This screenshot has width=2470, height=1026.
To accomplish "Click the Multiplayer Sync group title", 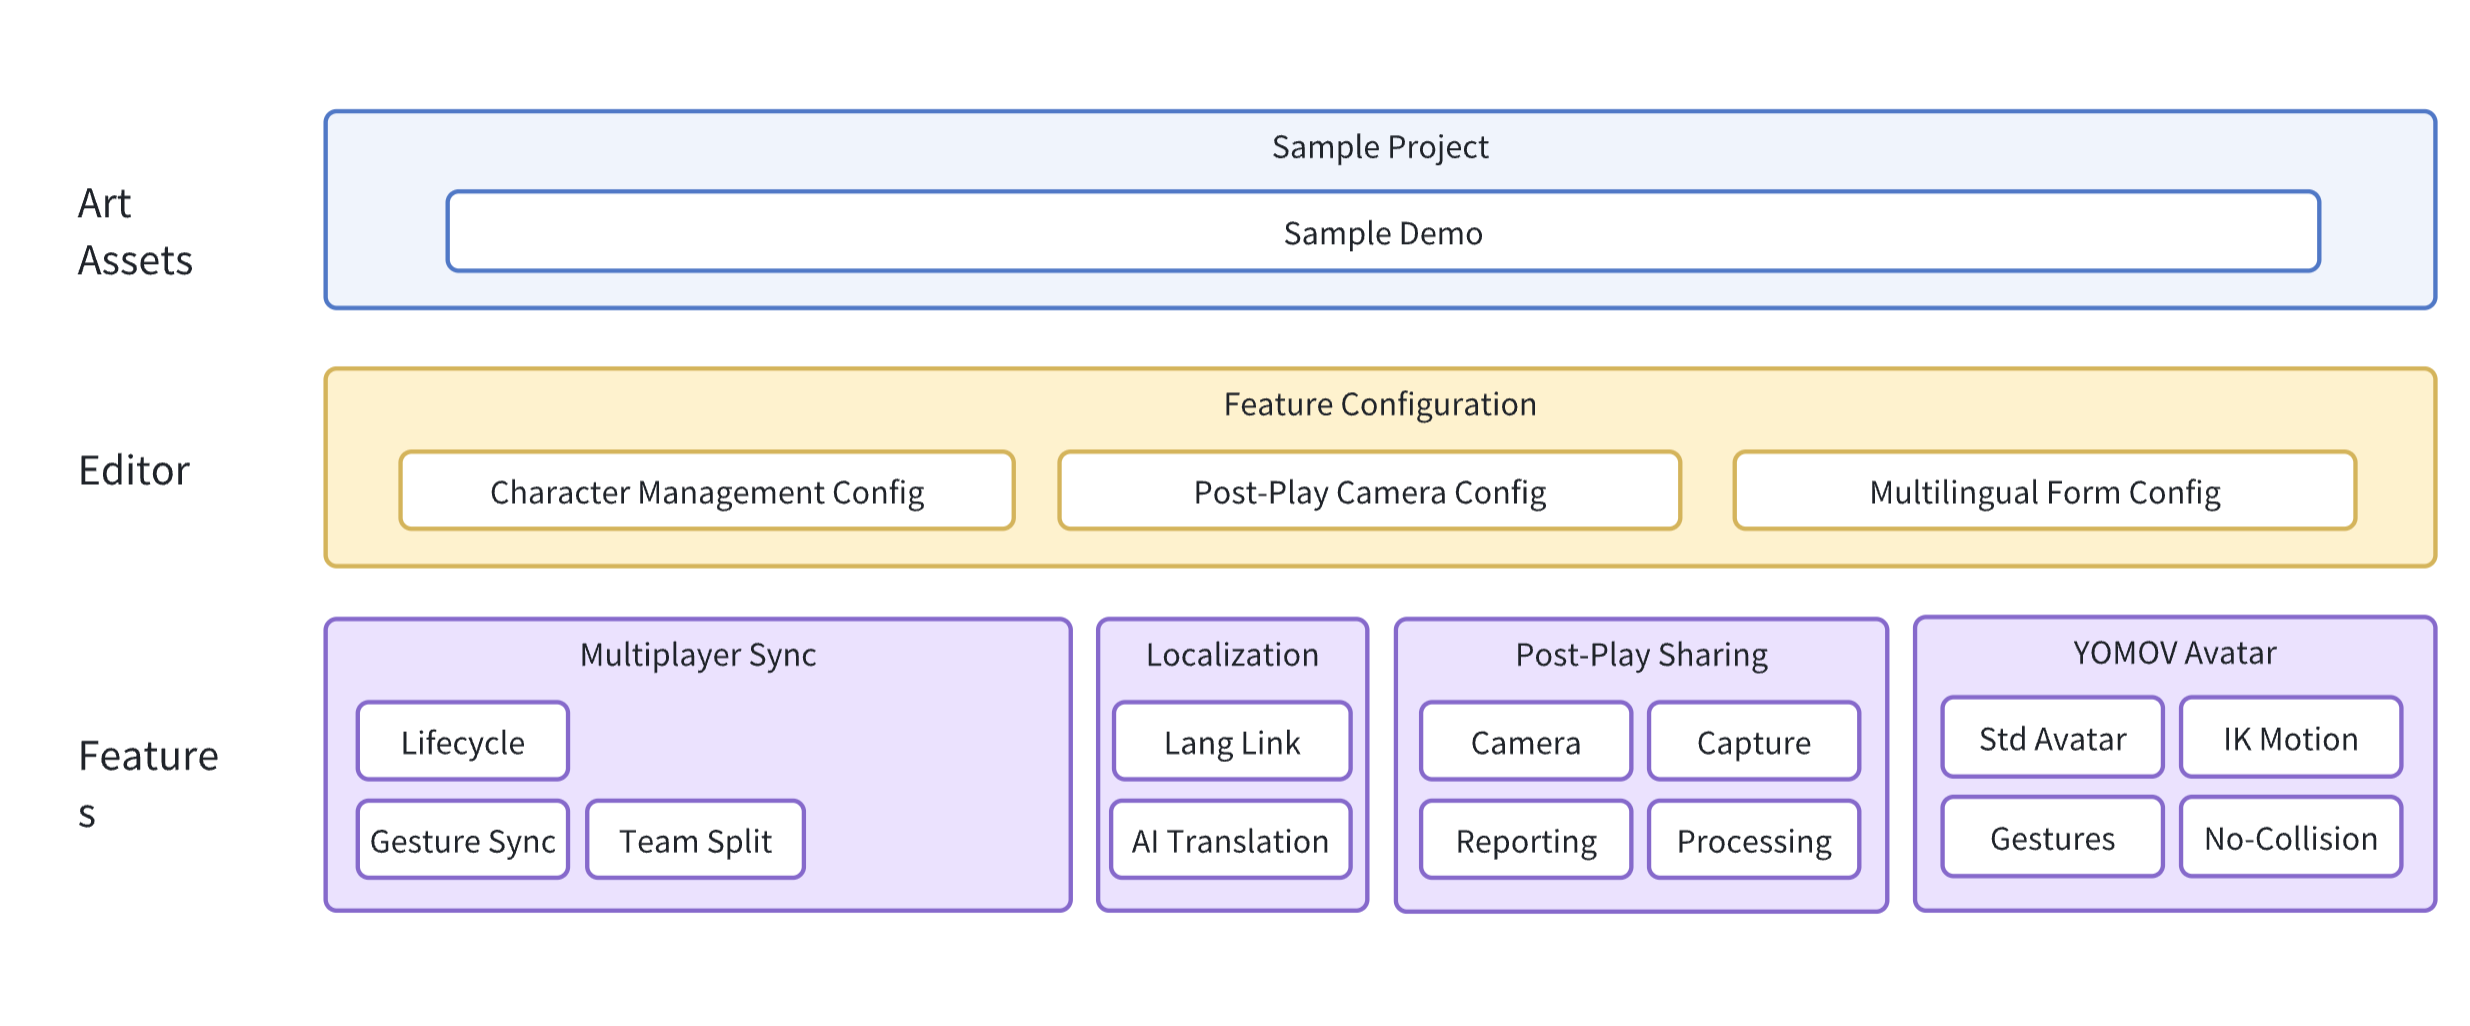I will click(698, 655).
